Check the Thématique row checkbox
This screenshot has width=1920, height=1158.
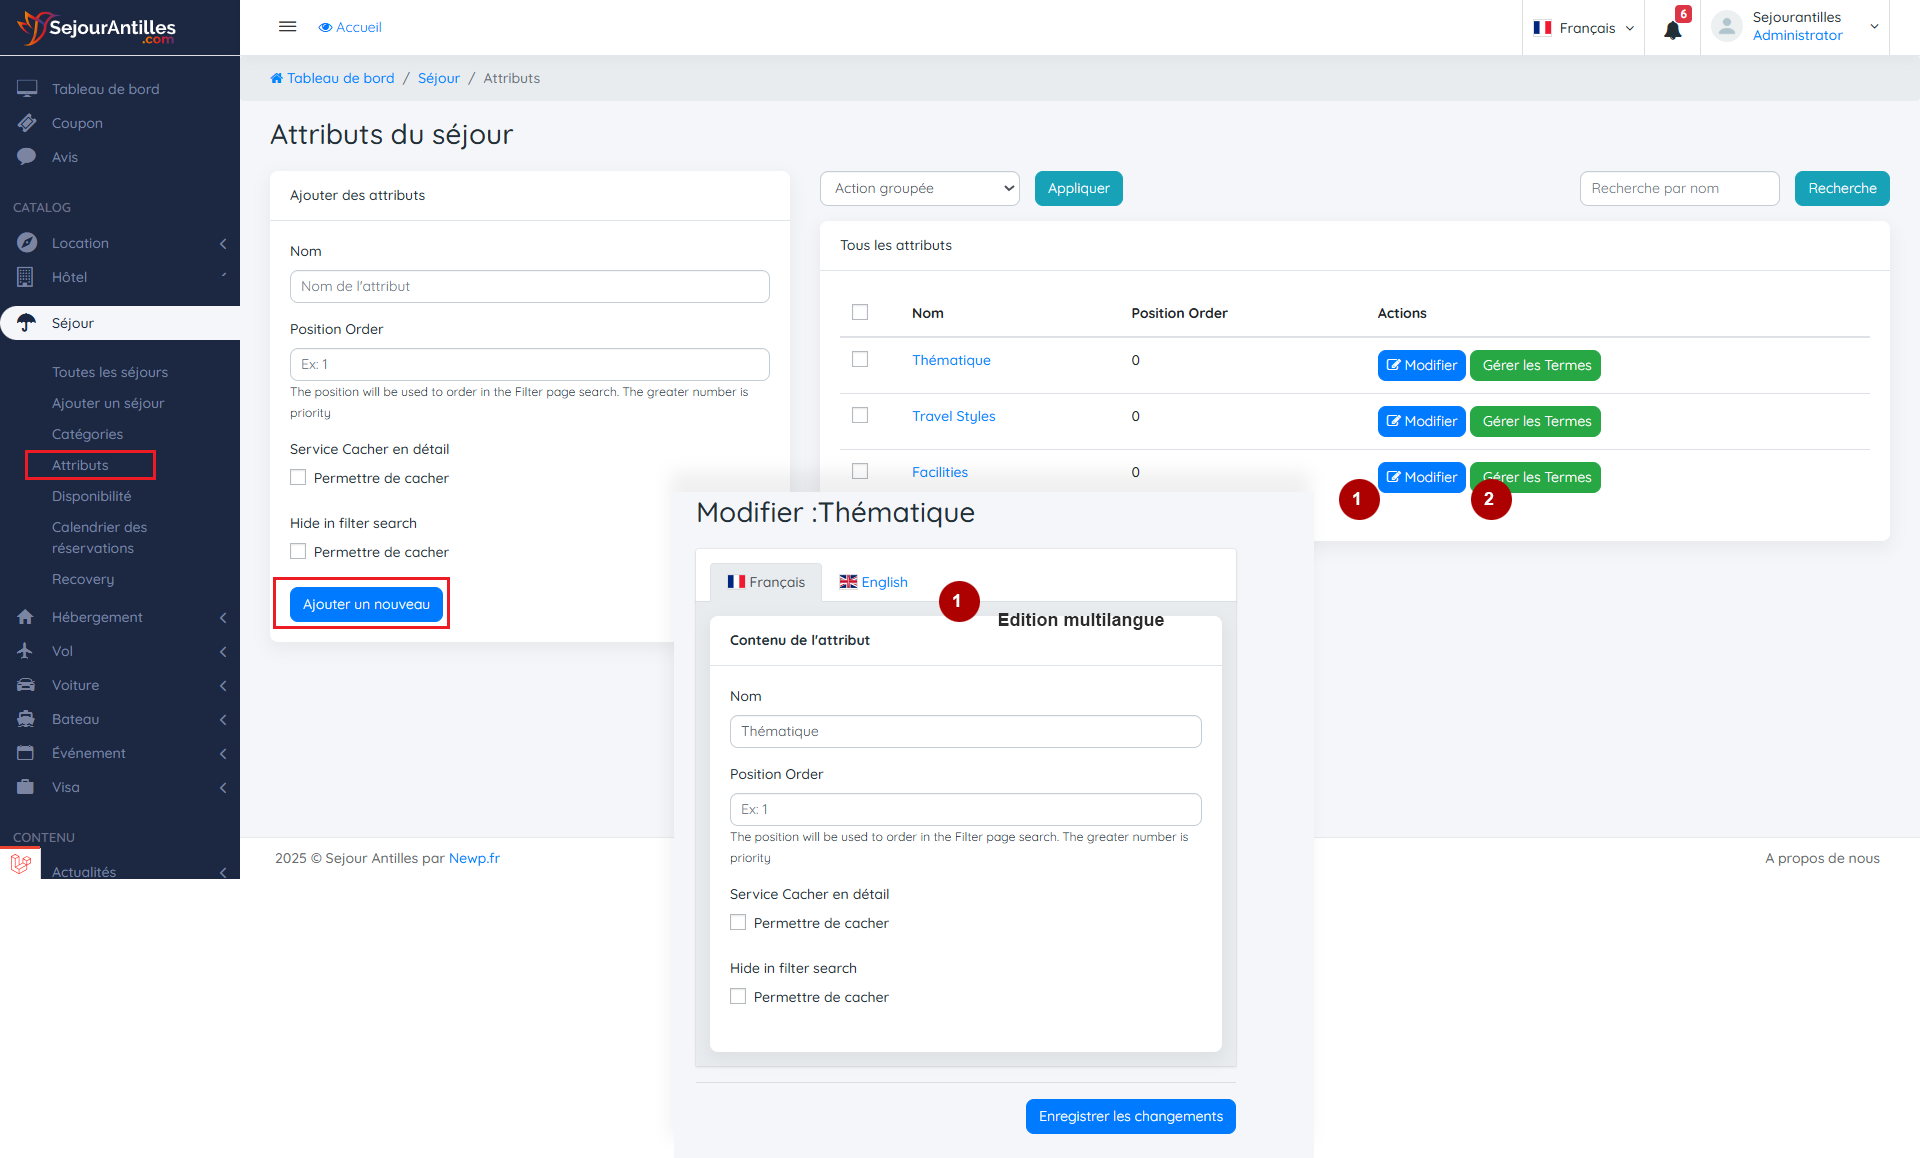[860, 360]
